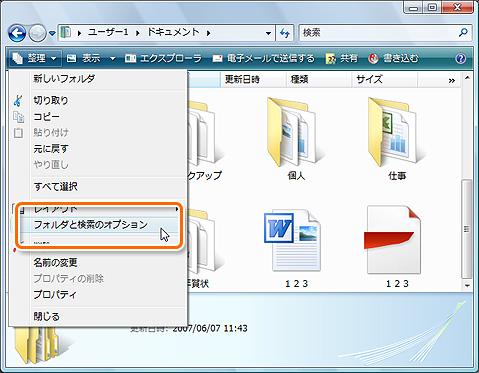Open recent pages dropdown next to Forward

pos(52,33)
